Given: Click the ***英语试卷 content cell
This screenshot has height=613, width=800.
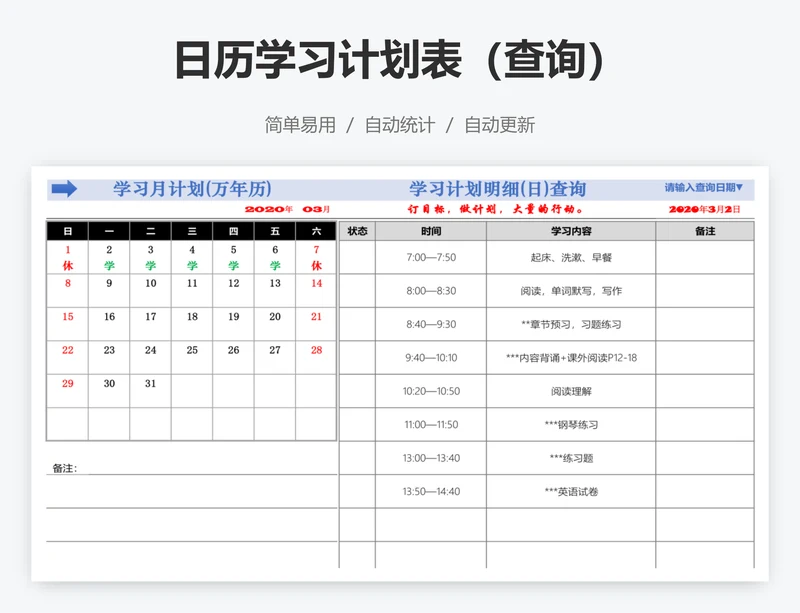Looking at the screenshot, I should 571,492.
